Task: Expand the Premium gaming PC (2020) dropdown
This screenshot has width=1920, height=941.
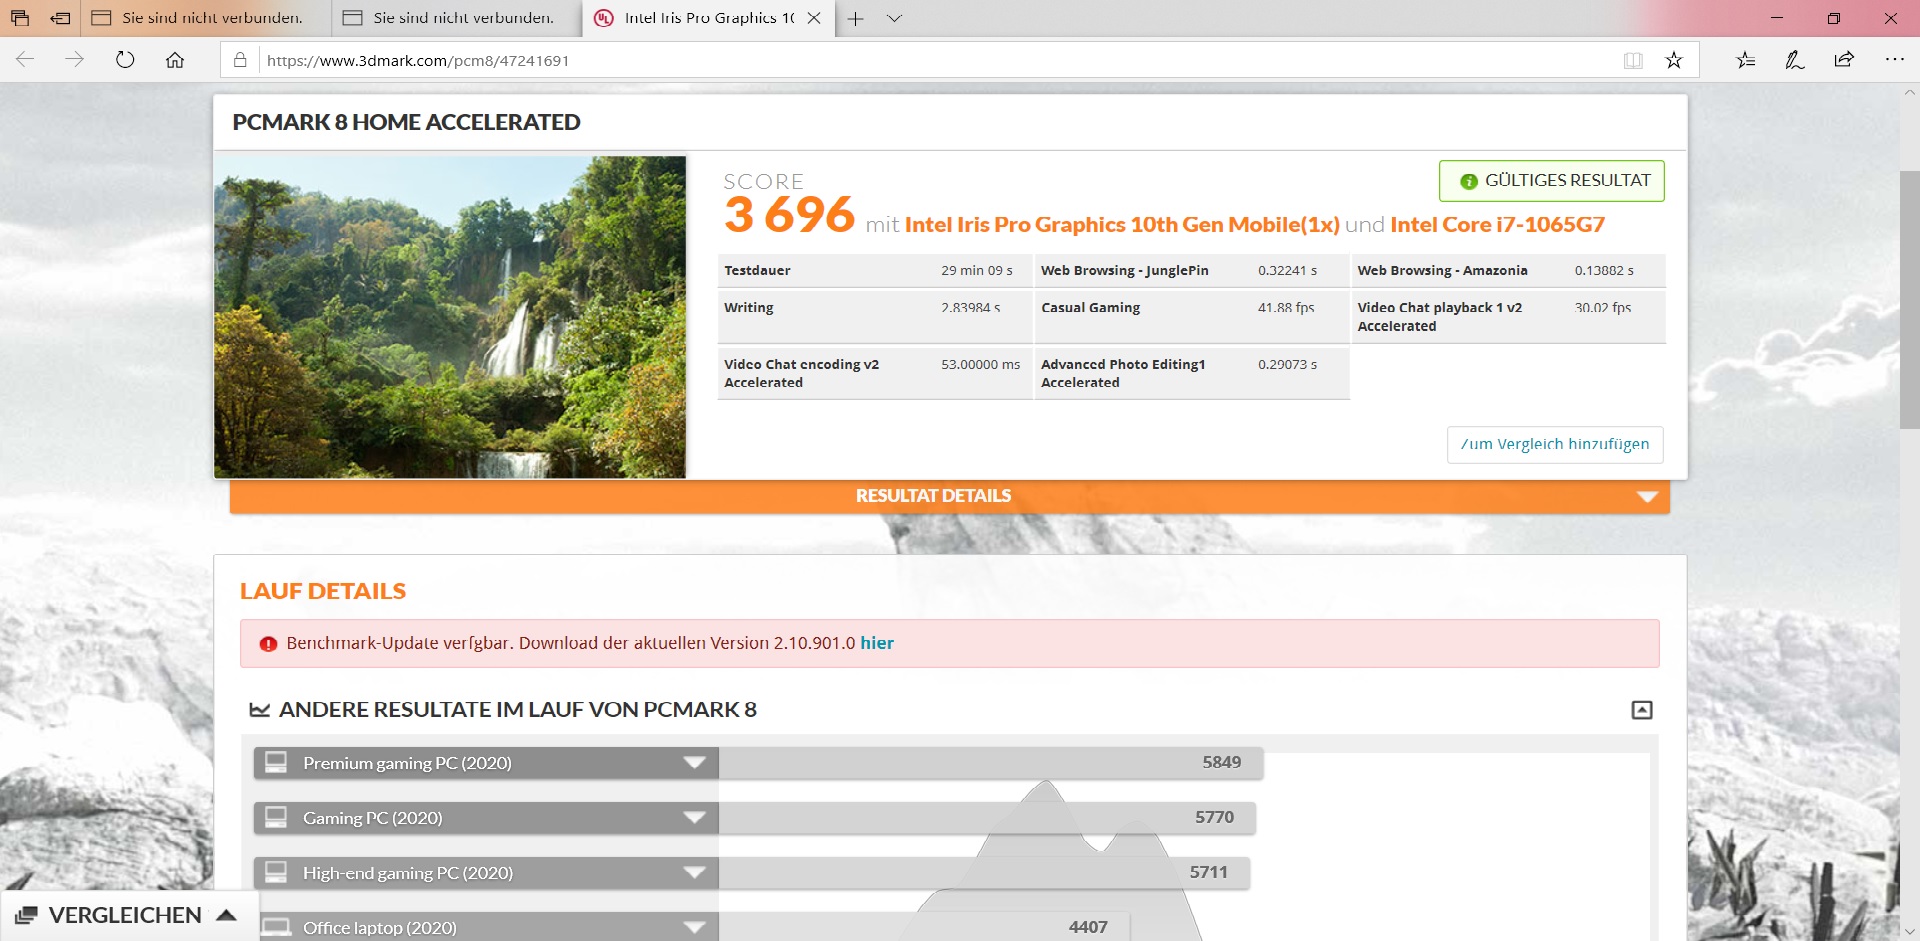Action: 694,763
